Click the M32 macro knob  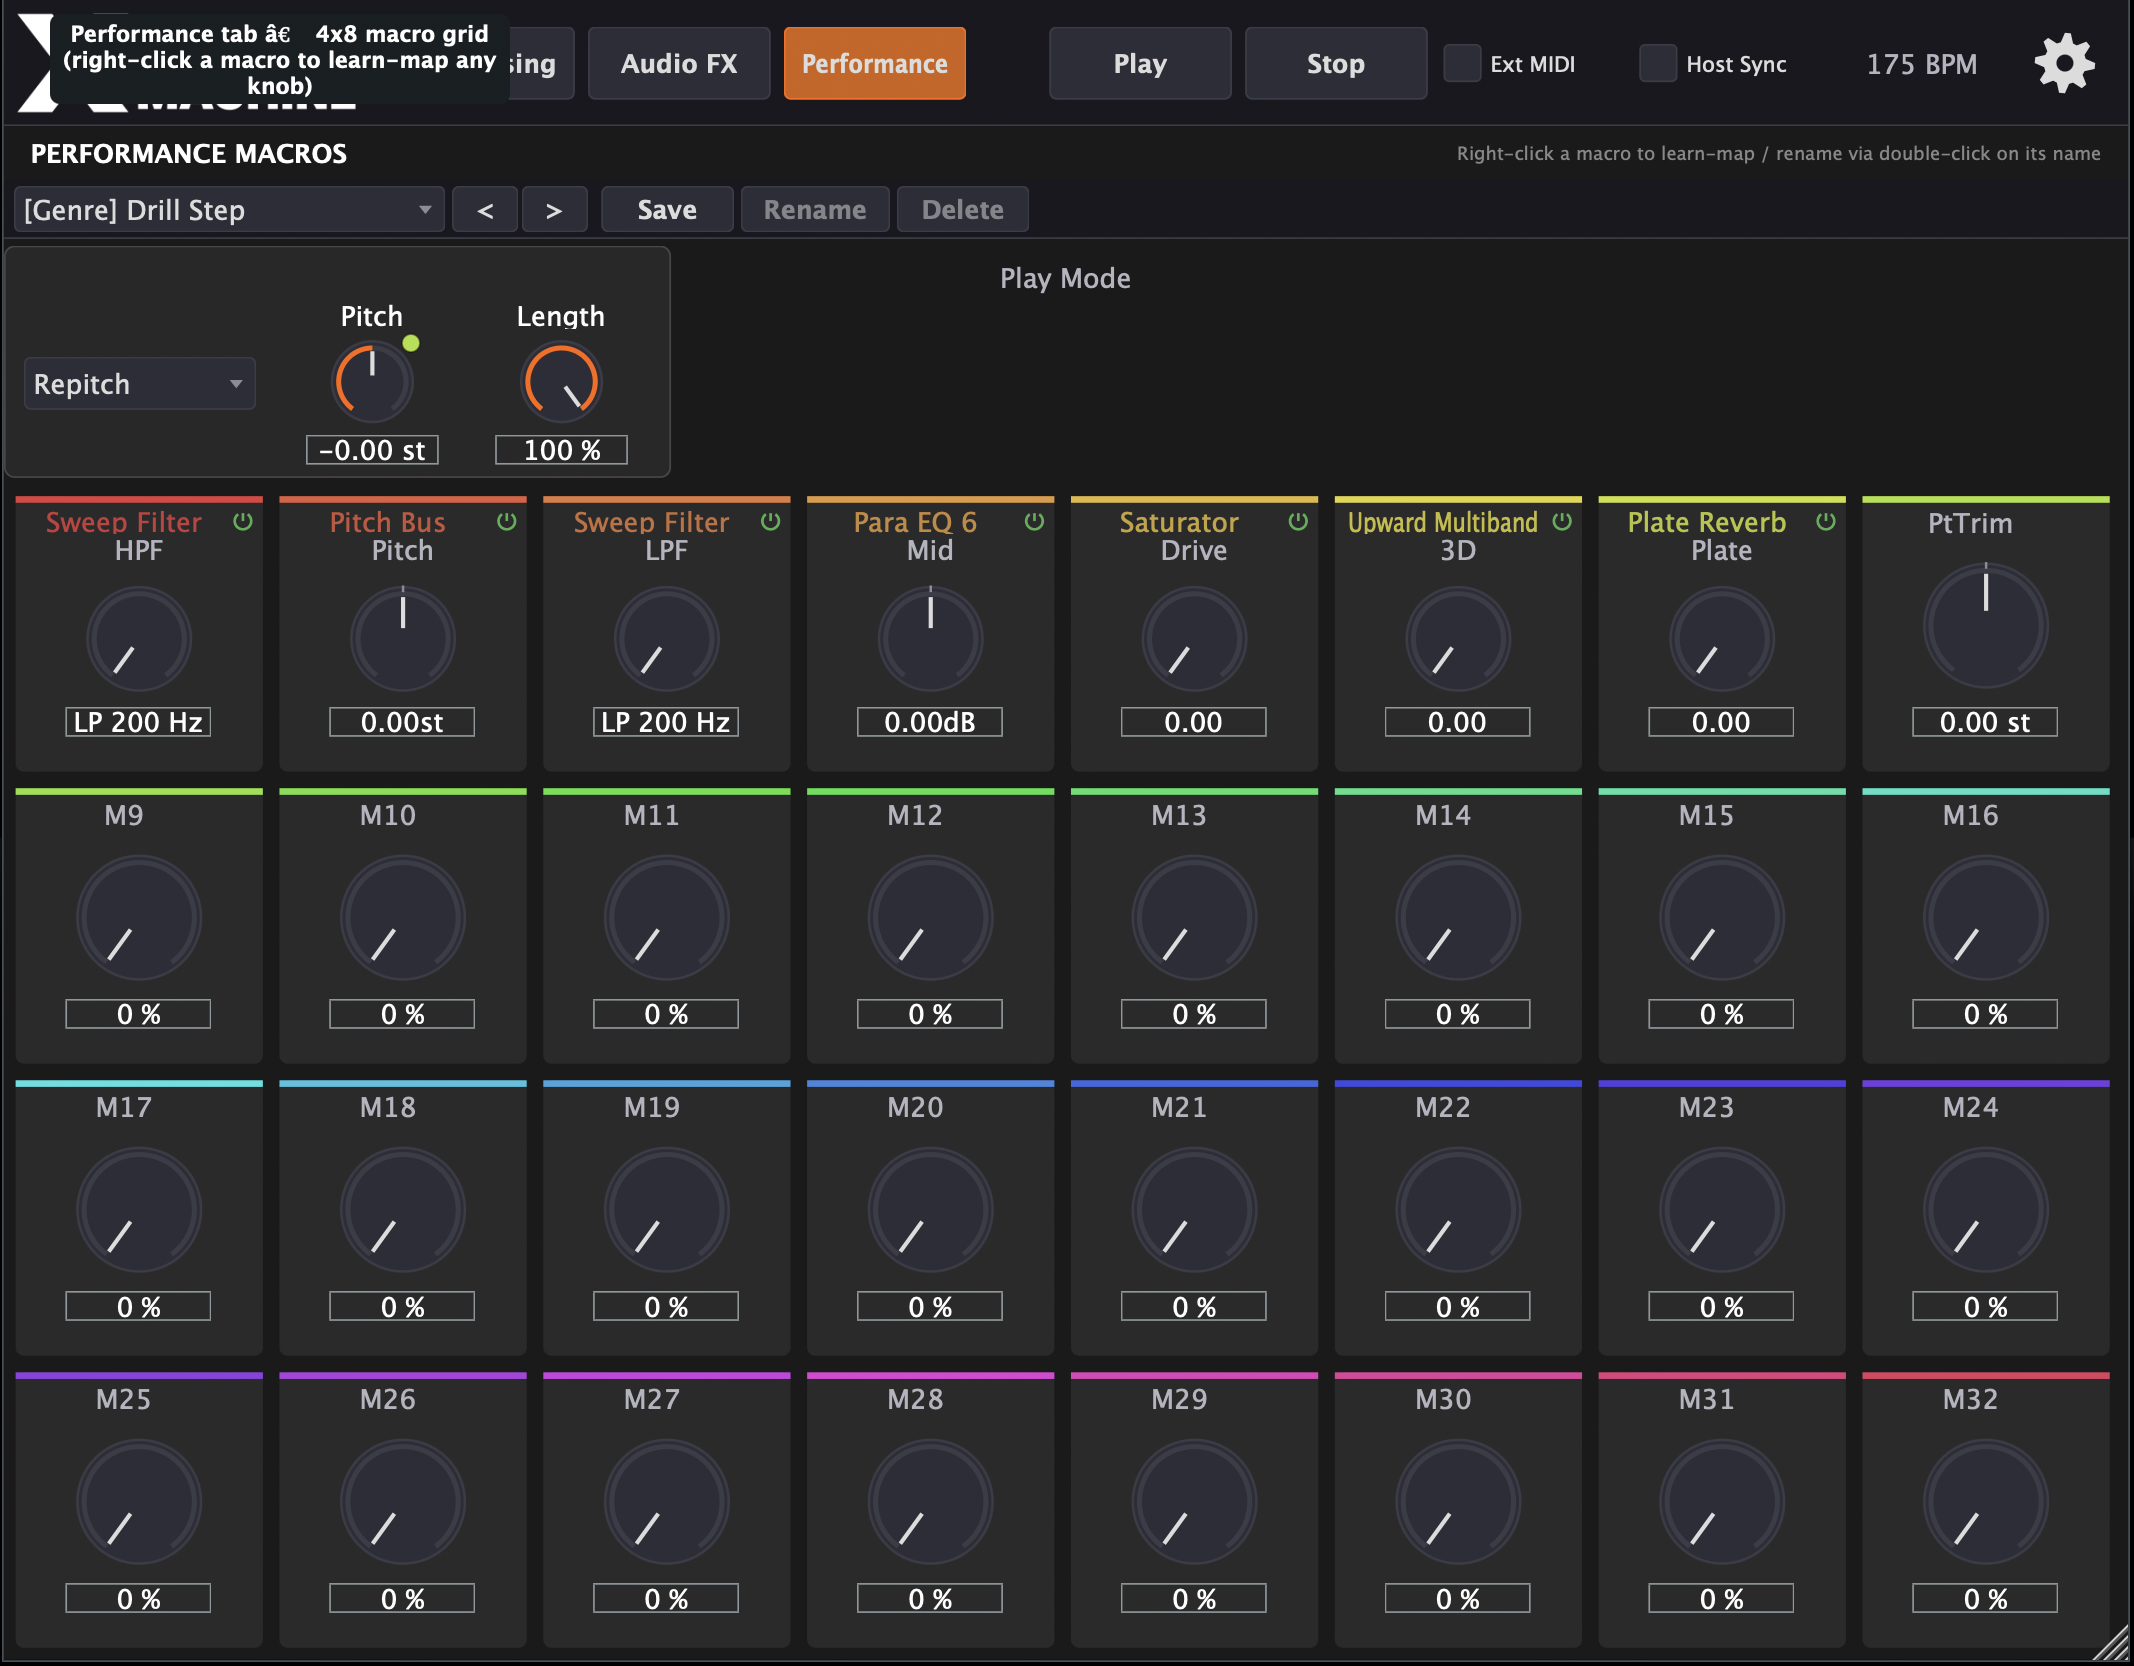tap(1986, 1502)
